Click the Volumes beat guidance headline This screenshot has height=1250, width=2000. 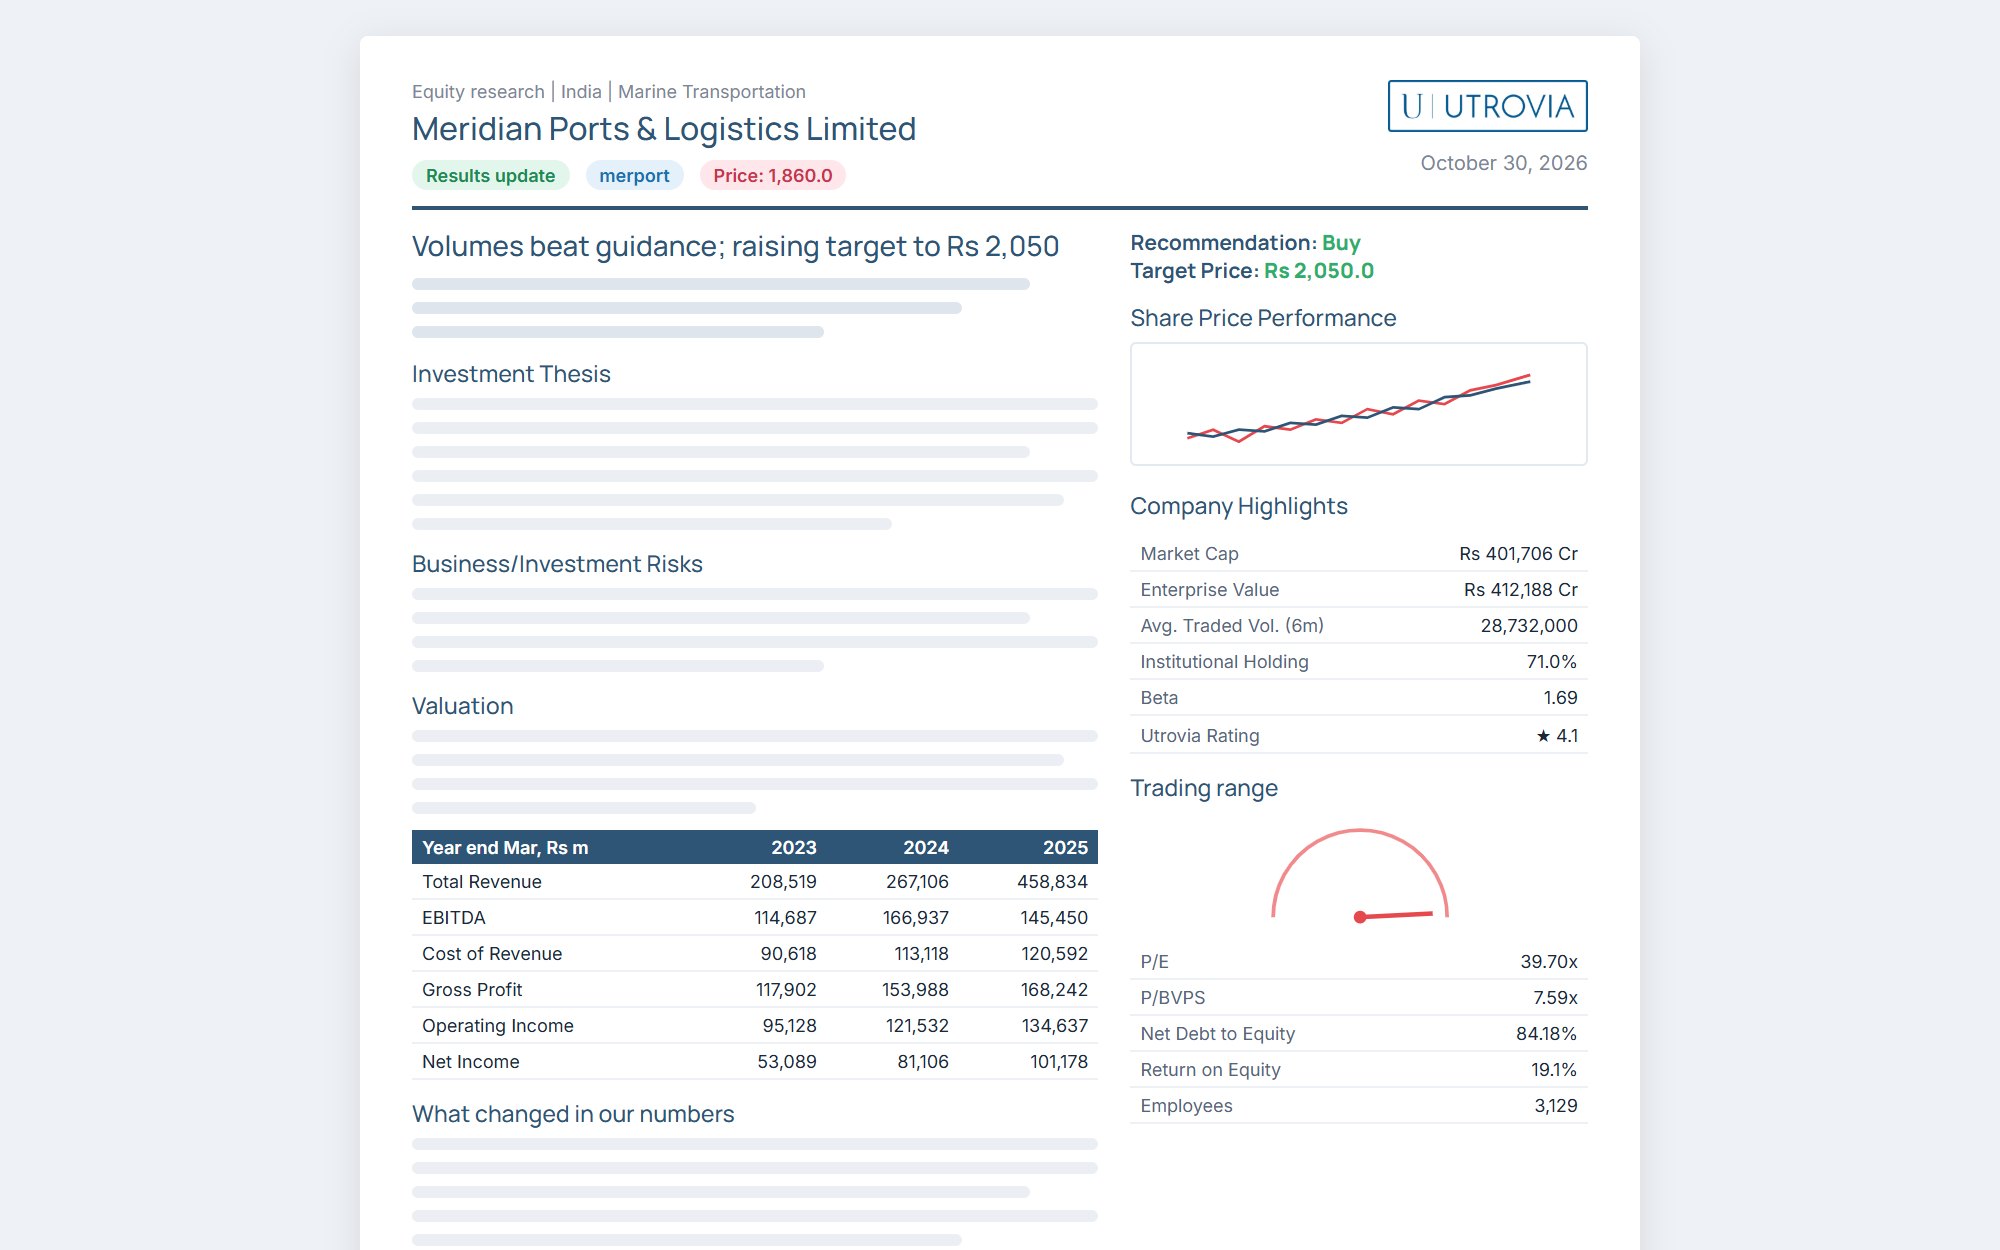click(x=735, y=246)
